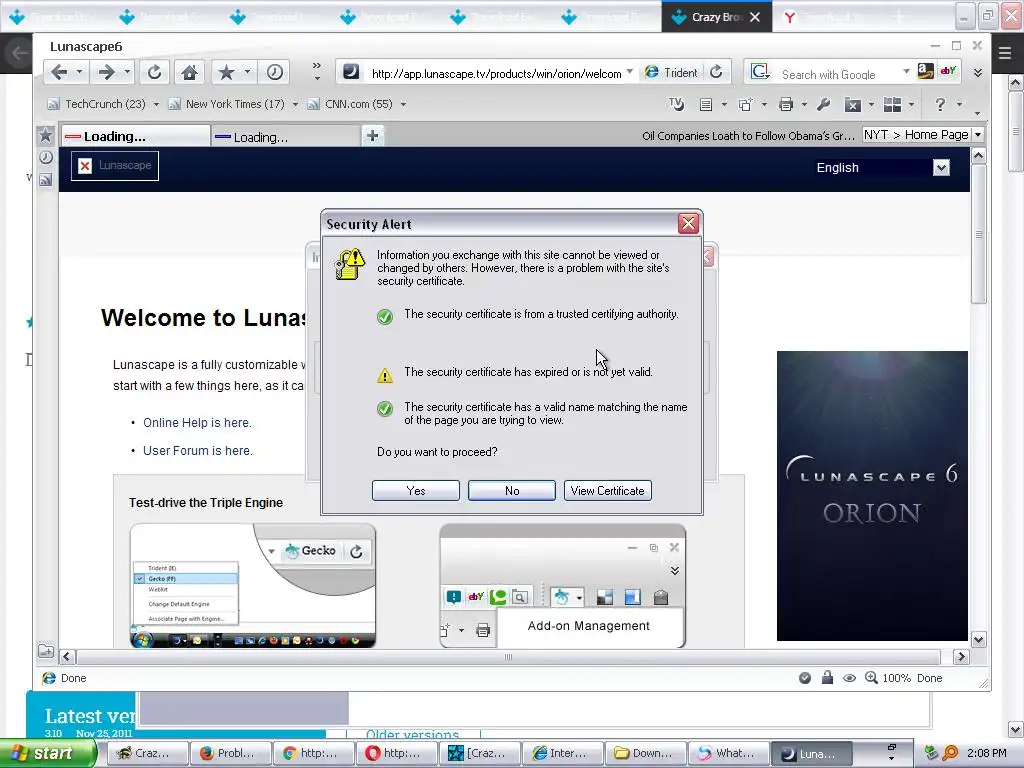The height and width of the screenshot is (768, 1024).
Task: Switch the Trident rendering engine button
Action: (x=671, y=72)
